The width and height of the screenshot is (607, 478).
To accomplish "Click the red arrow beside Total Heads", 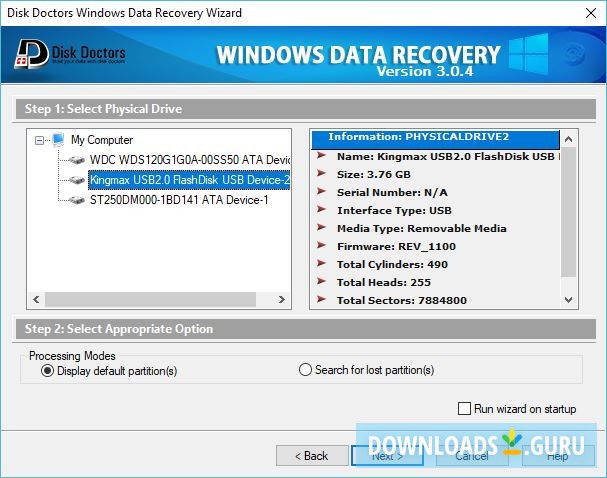I will pos(321,281).
